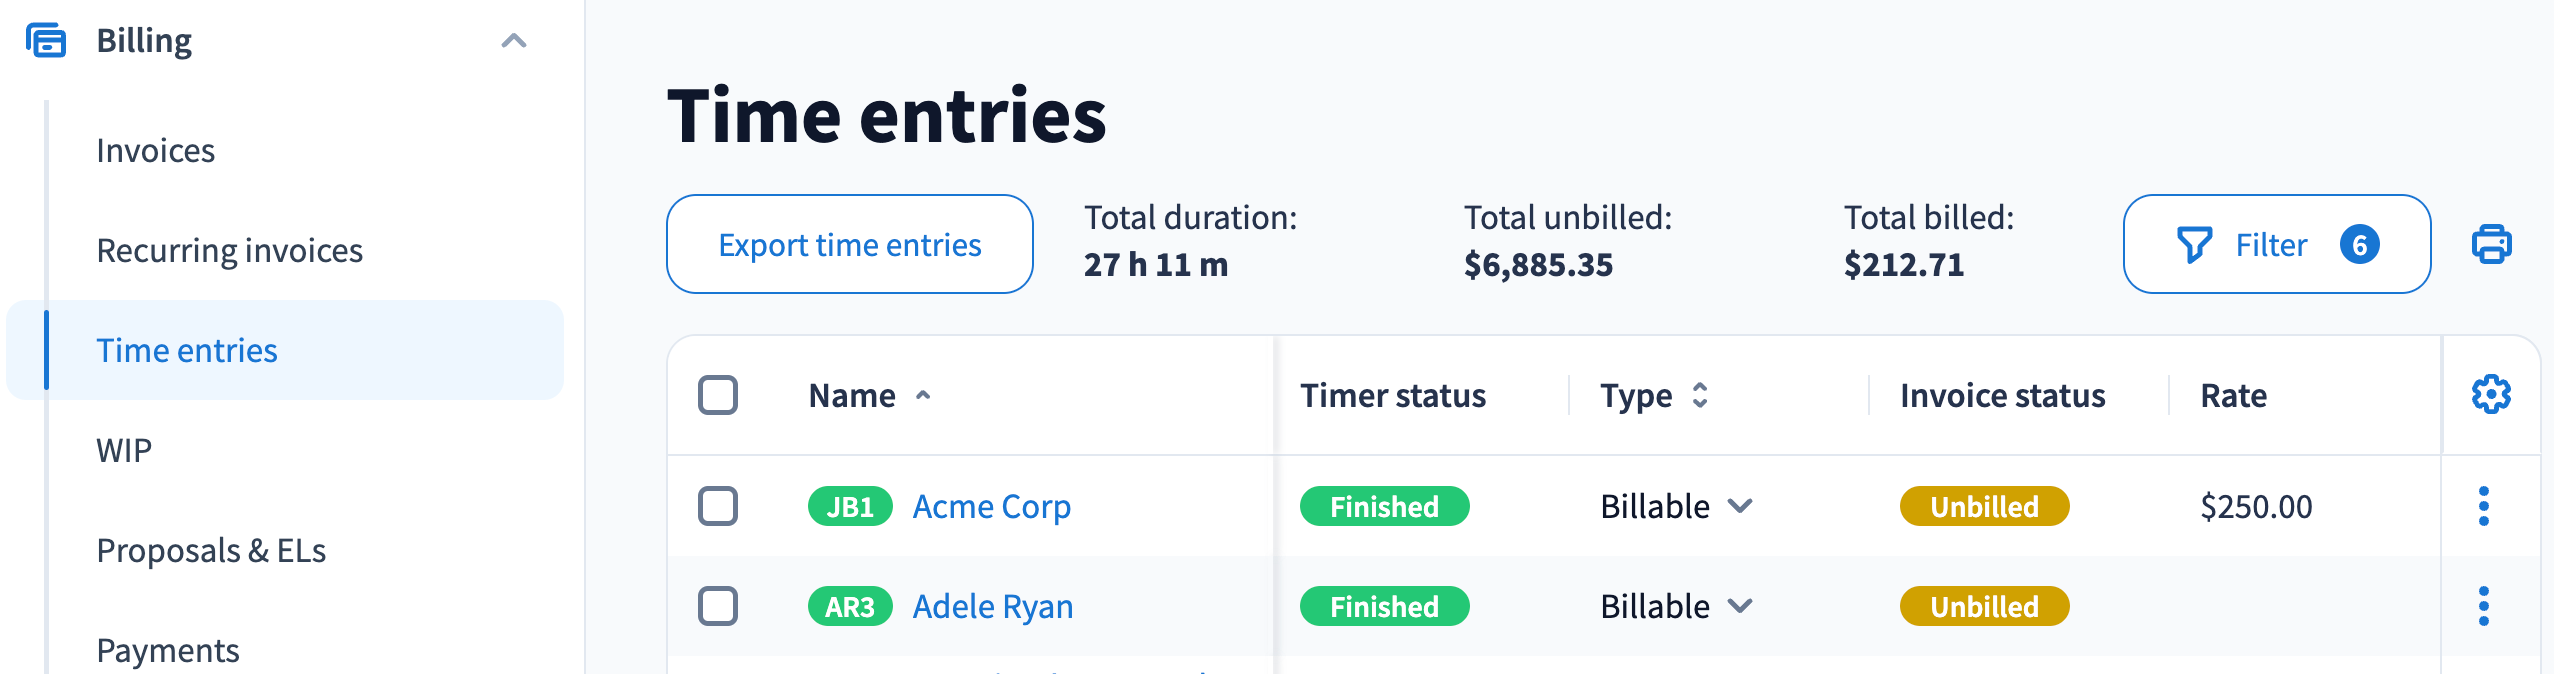
Task: Check the Adele Ryan row checkbox
Action: tap(718, 606)
